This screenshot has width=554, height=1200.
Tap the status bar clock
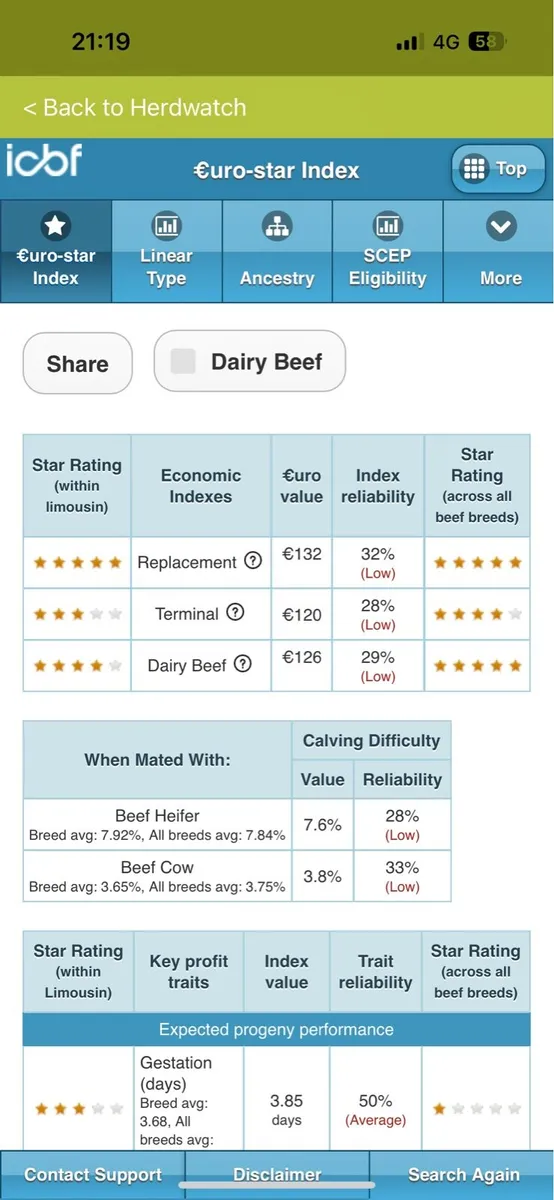(x=101, y=42)
